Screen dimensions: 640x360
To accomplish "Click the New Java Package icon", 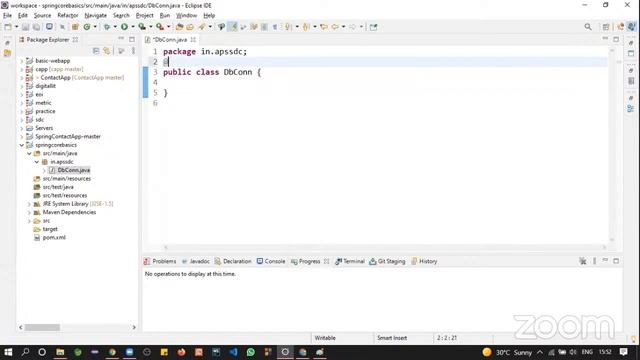I will tap(75, 27).
